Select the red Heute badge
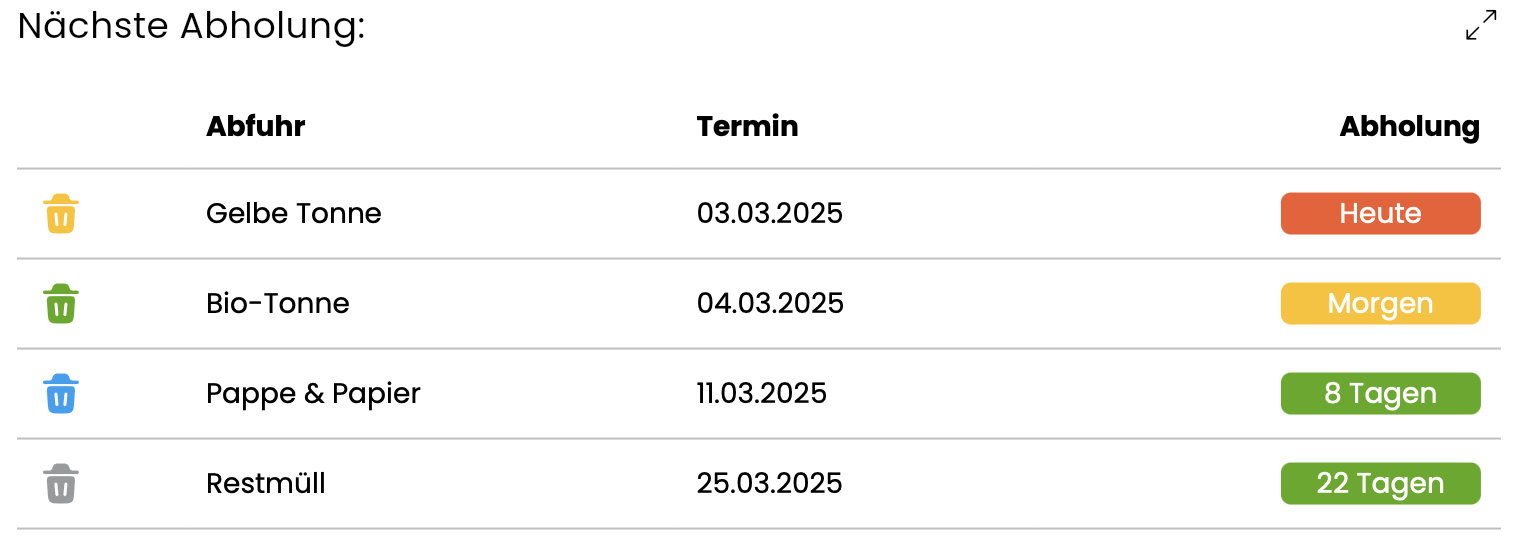The image size is (1518, 544). coord(1380,214)
